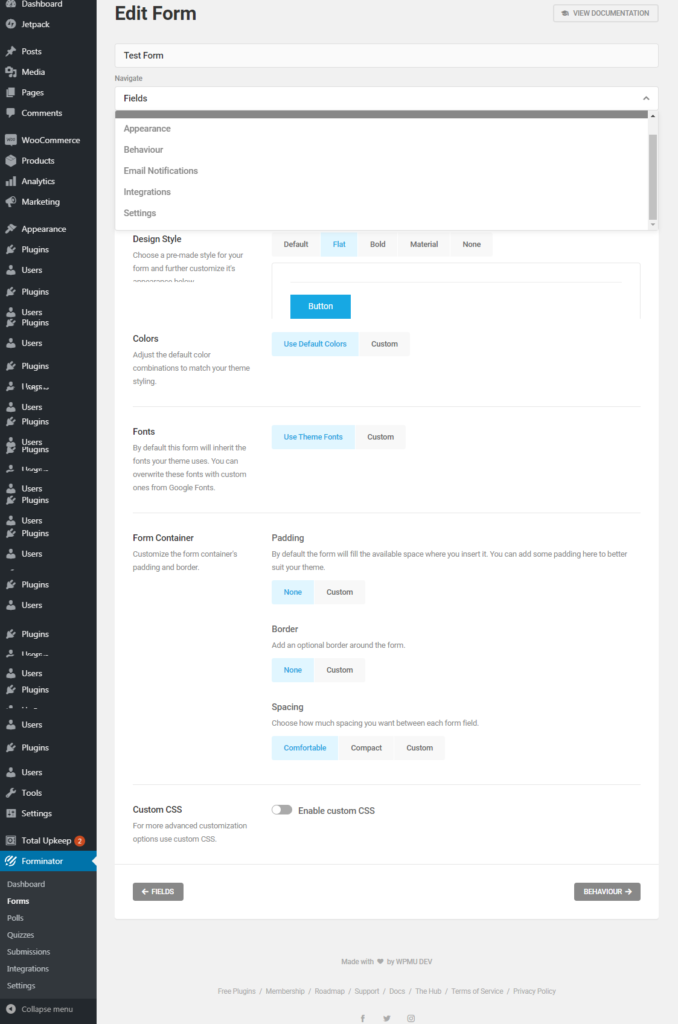Go back with the Fields button

tap(158, 891)
